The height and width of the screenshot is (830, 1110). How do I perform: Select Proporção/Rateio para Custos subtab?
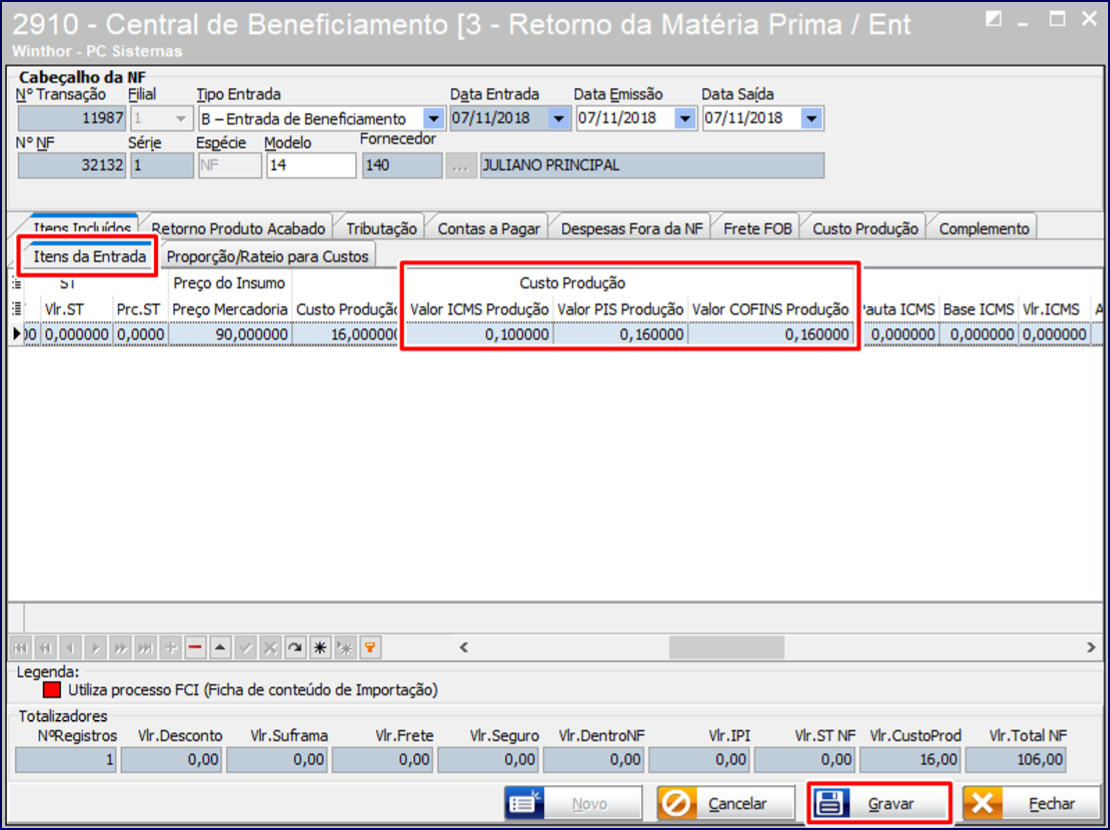pos(267,257)
